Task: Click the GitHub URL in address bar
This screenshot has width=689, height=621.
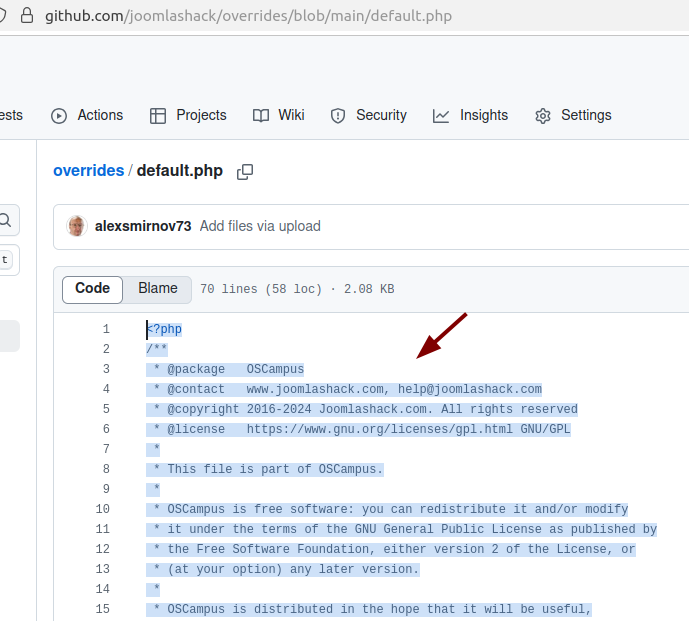Action: point(248,16)
